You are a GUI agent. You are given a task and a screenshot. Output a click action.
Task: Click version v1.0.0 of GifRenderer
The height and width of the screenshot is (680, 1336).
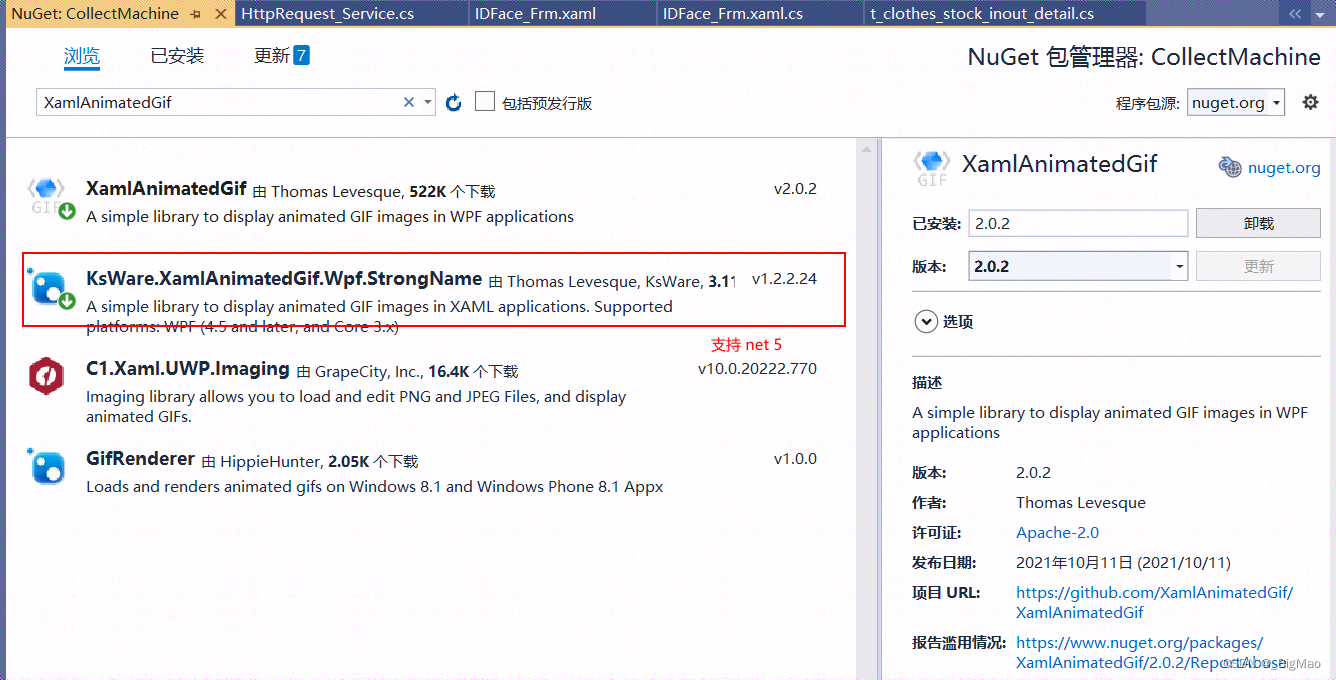[795, 459]
